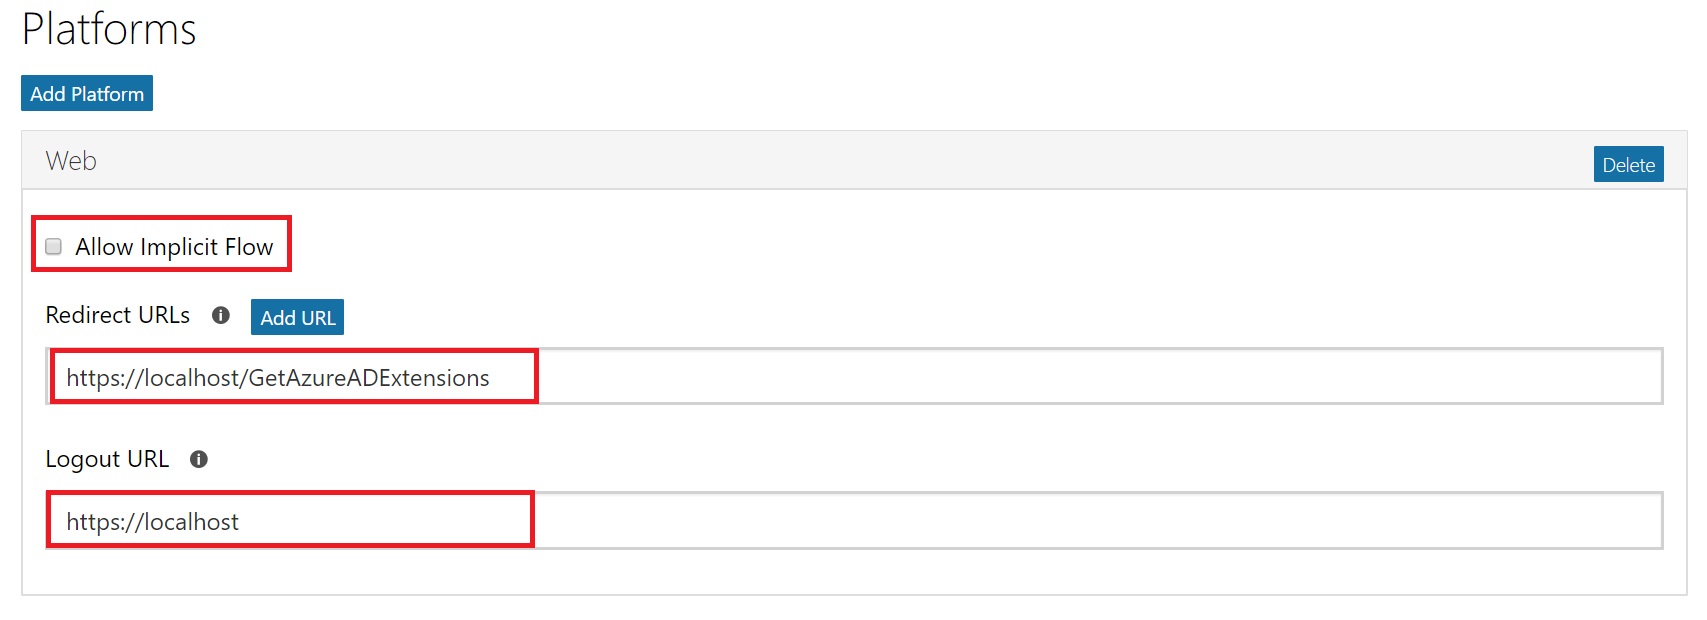Click the GetAzureADExtensions text in redirect URL
The width and height of the screenshot is (1707, 620).
369,378
